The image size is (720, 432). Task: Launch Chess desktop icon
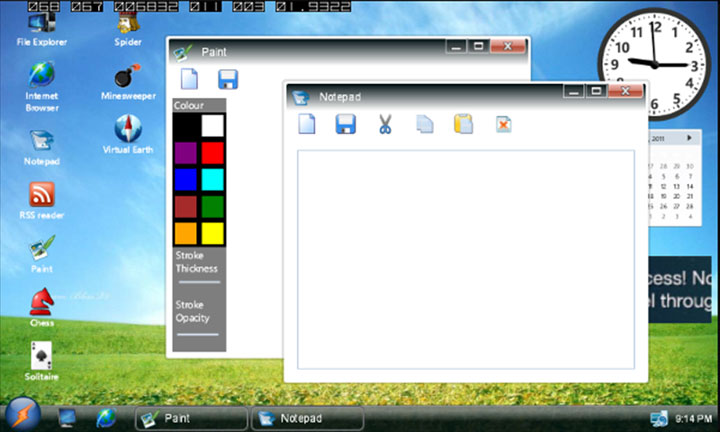point(42,307)
